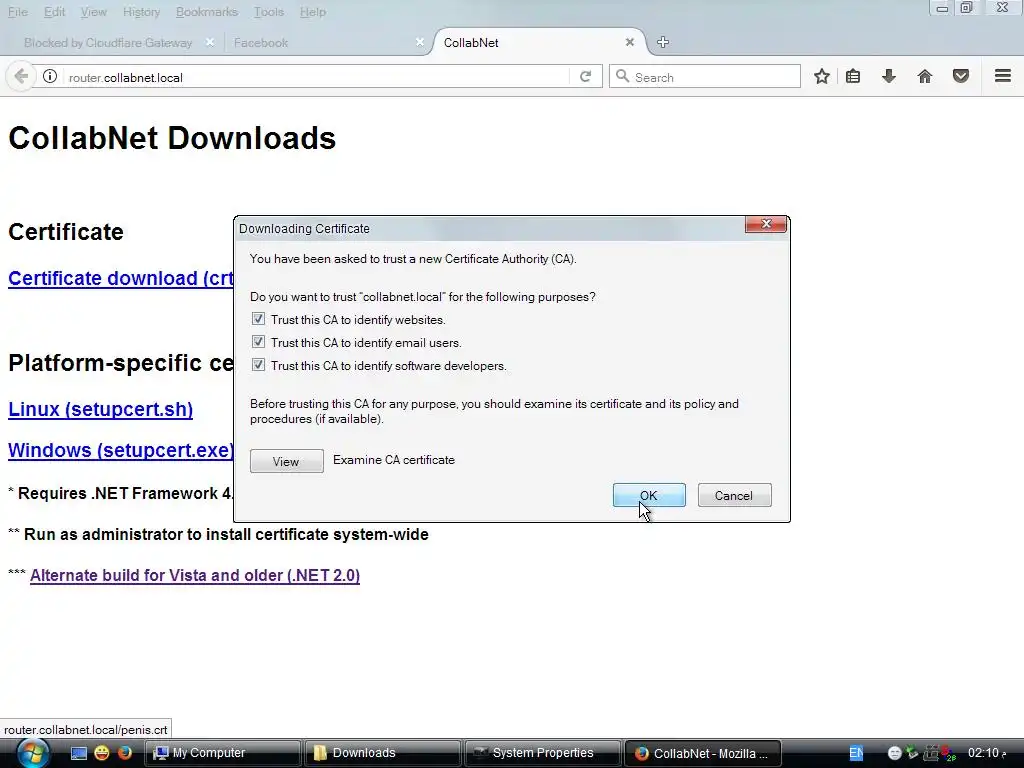The width and height of the screenshot is (1024, 768).
Task: Open the Windows (setupcert.exe) link
Action: (x=120, y=451)
